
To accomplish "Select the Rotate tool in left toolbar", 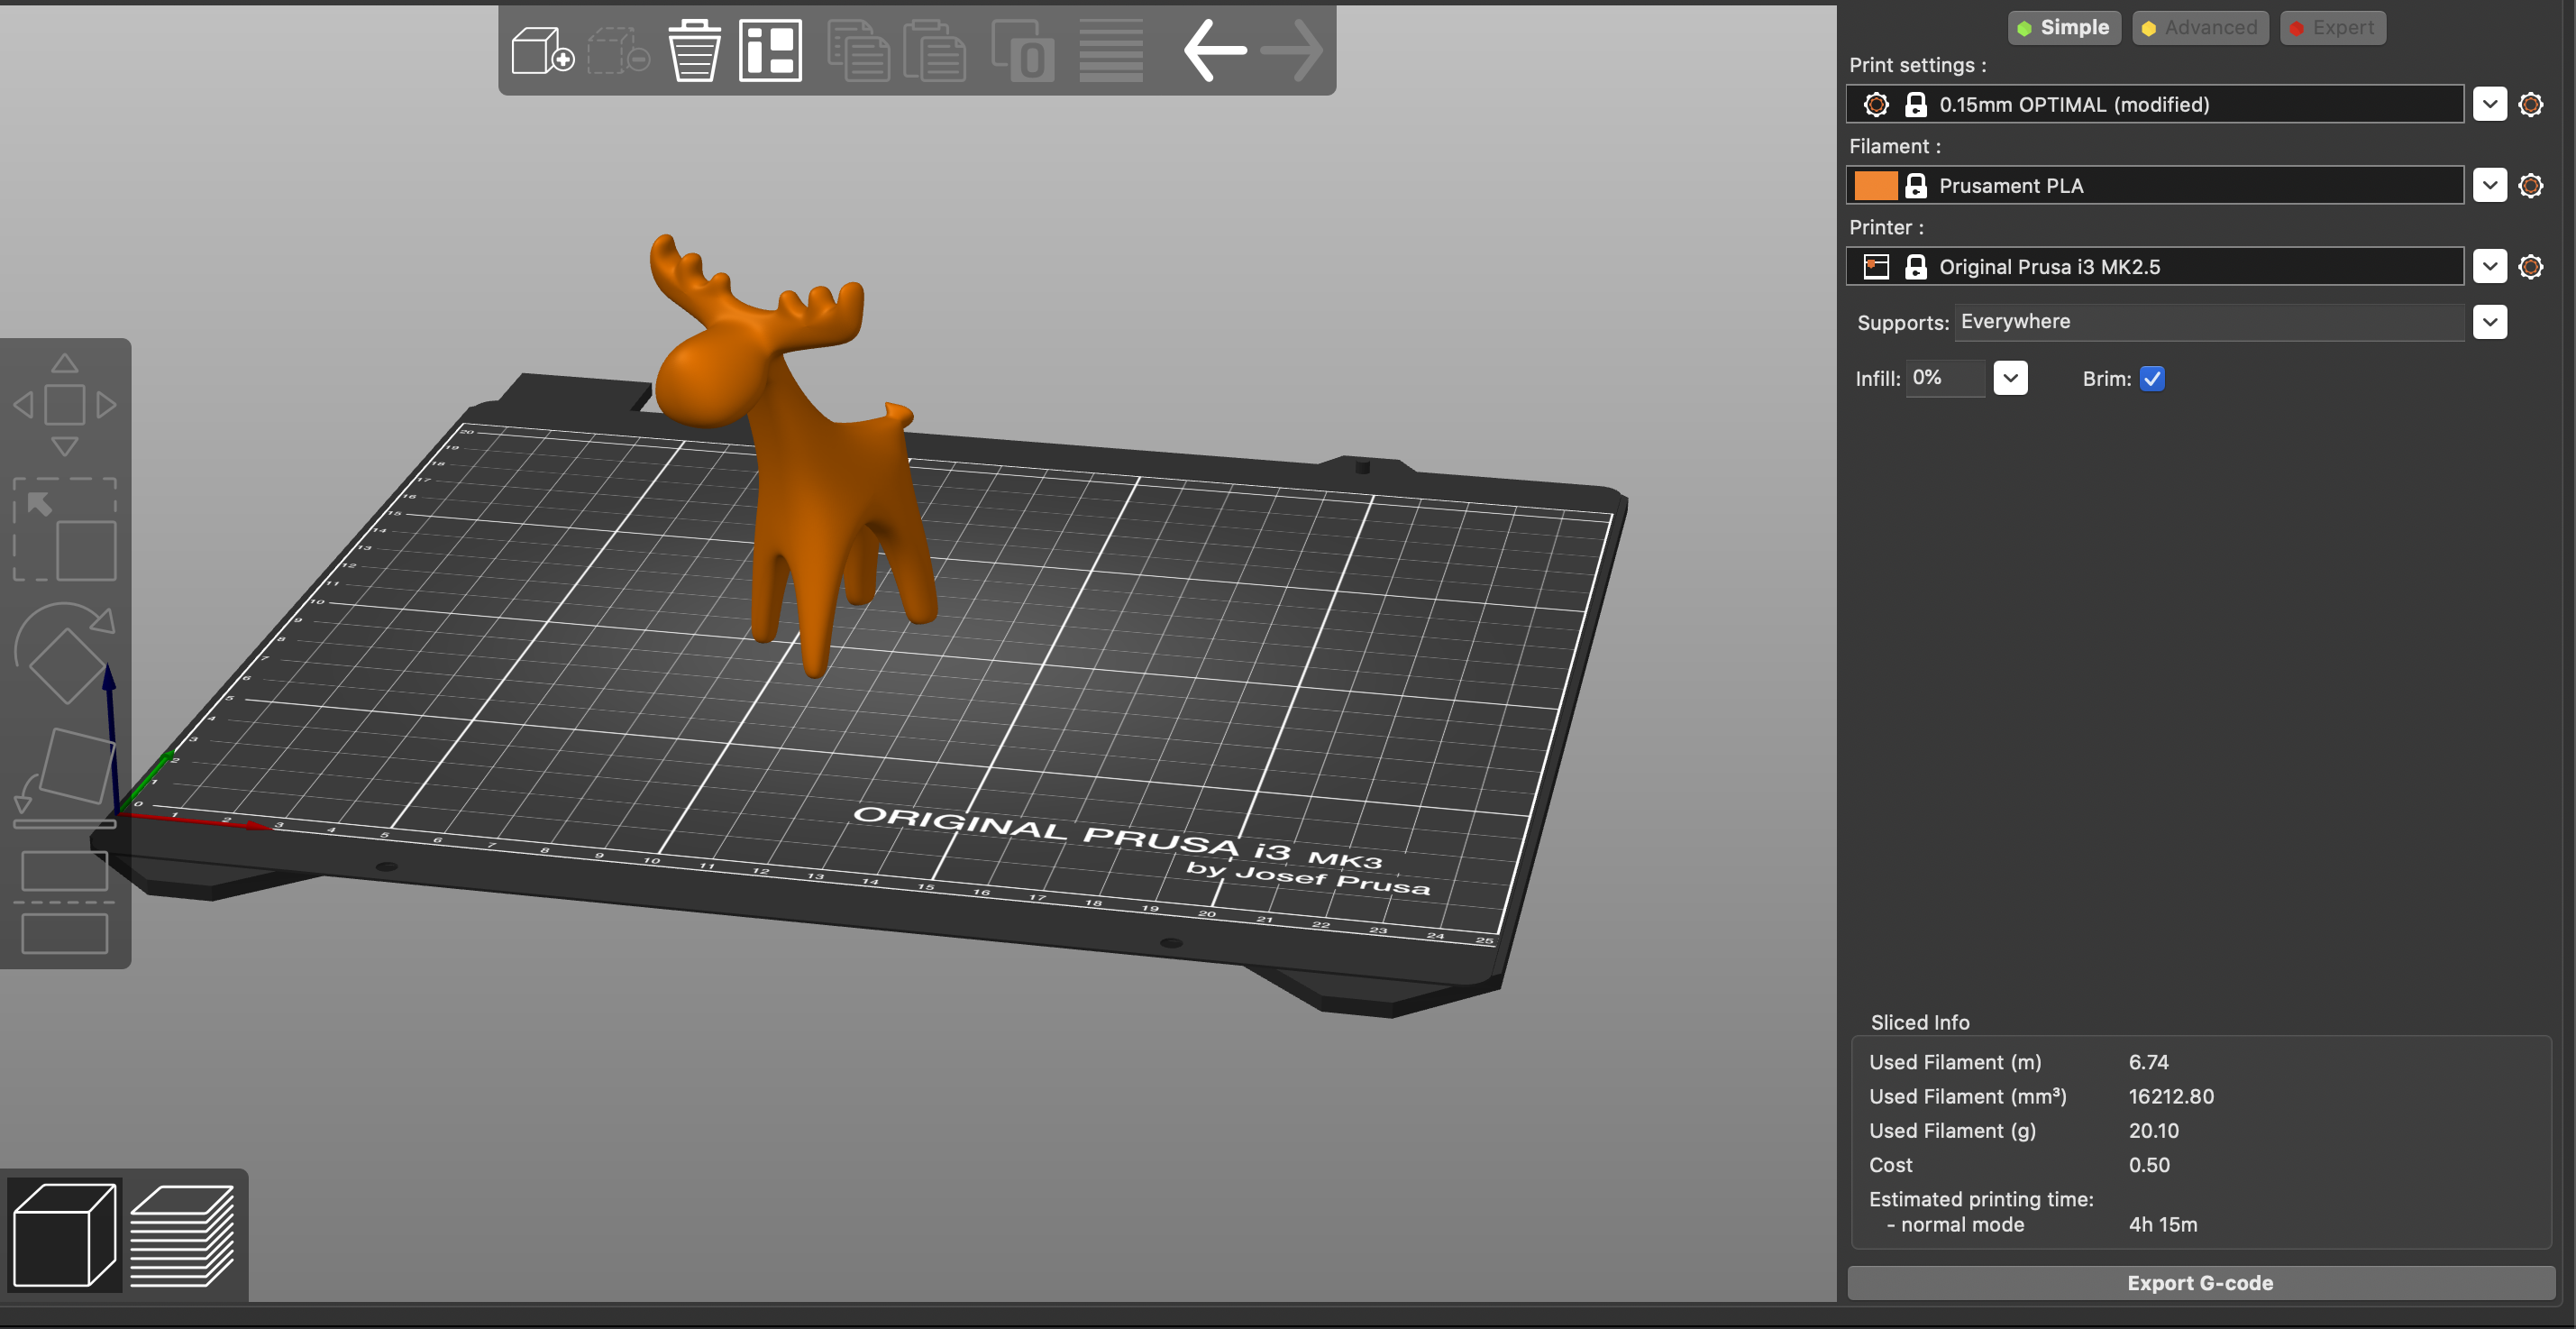I will pos(65,653).
